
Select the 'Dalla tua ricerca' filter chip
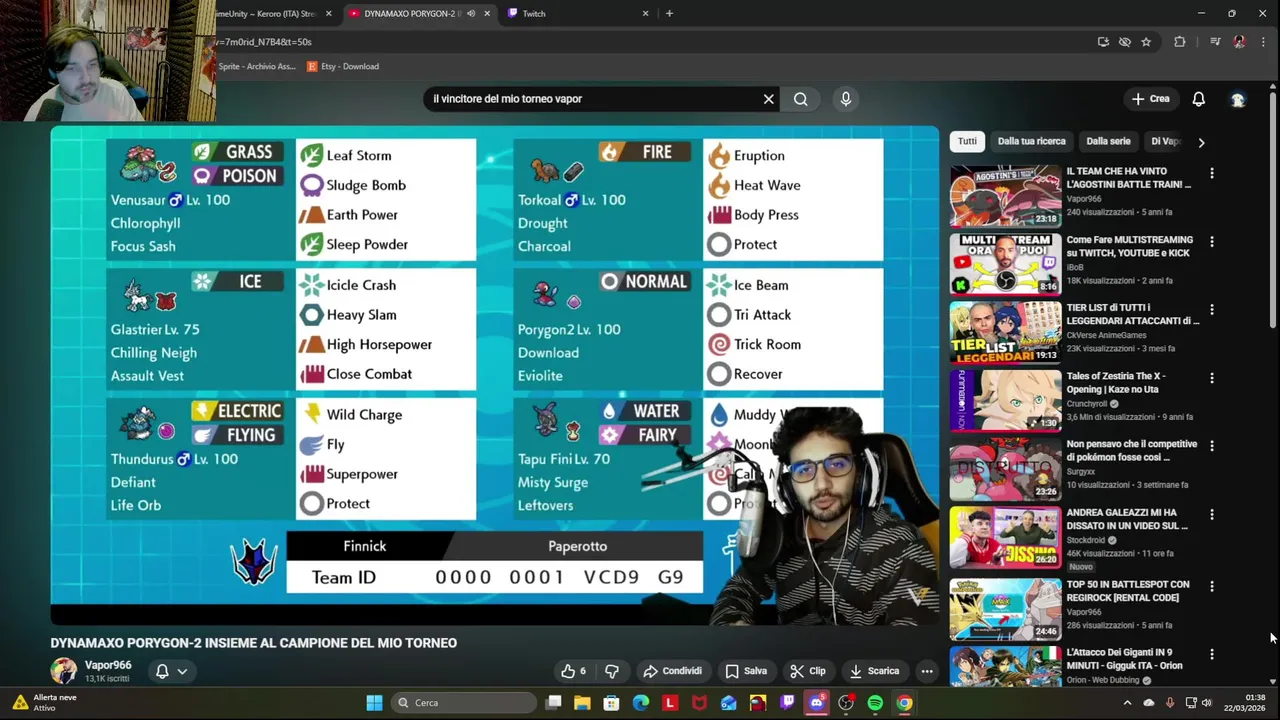(x=1031, y=141)
